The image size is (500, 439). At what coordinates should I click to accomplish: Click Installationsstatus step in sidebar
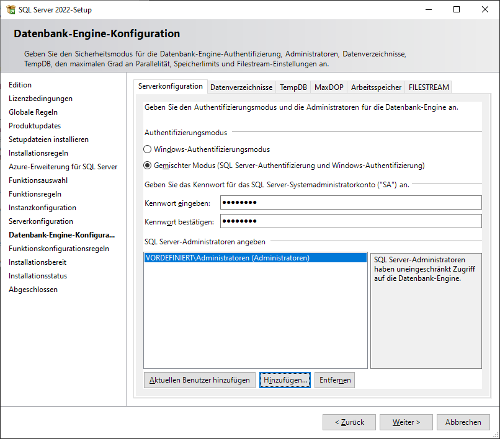tap(38, 276)
